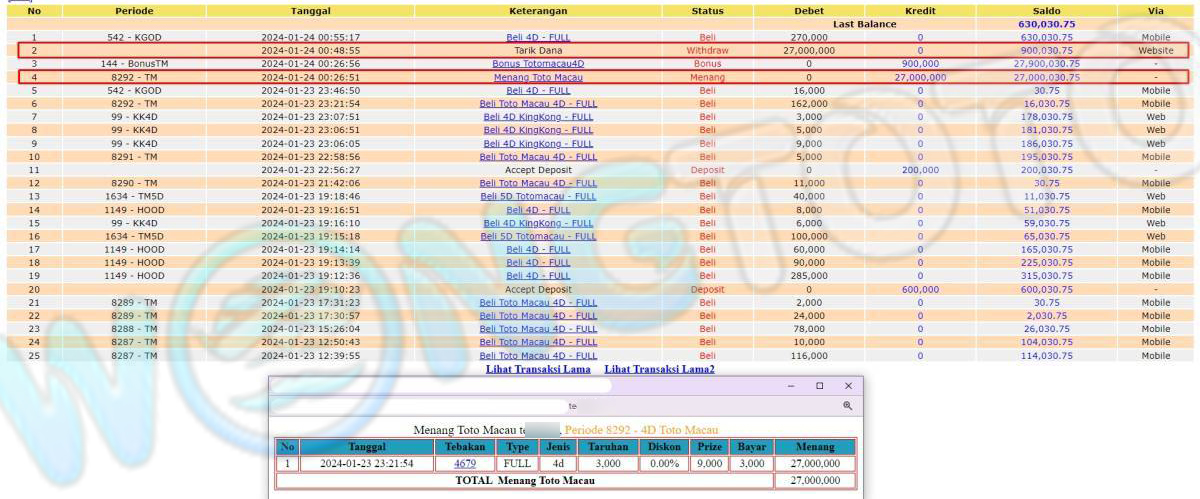Image resolution: width=1200 pixels, height=499 pixels.
Task: Click the Saldo column header
Action: click(x=1046, y=11)
